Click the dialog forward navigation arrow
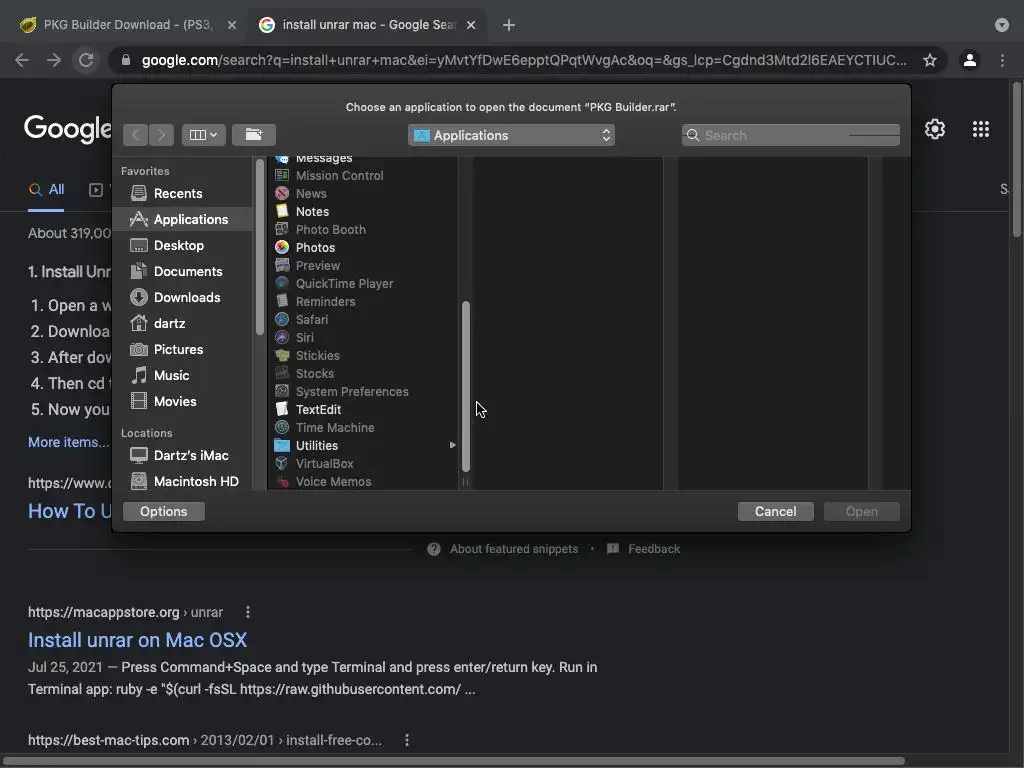The width and height of the screenshot is (1024, 768). point(161,135)
